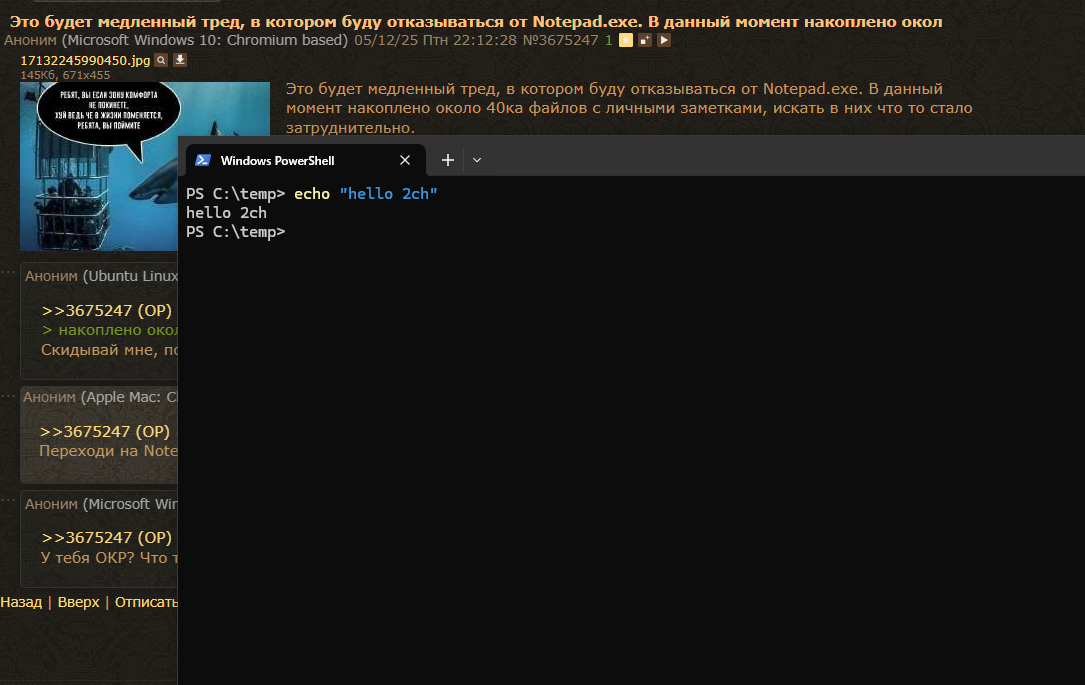Click the expand-thread icon next to the star
Screen dimensions: 1085x685
[x=645, y=40]
